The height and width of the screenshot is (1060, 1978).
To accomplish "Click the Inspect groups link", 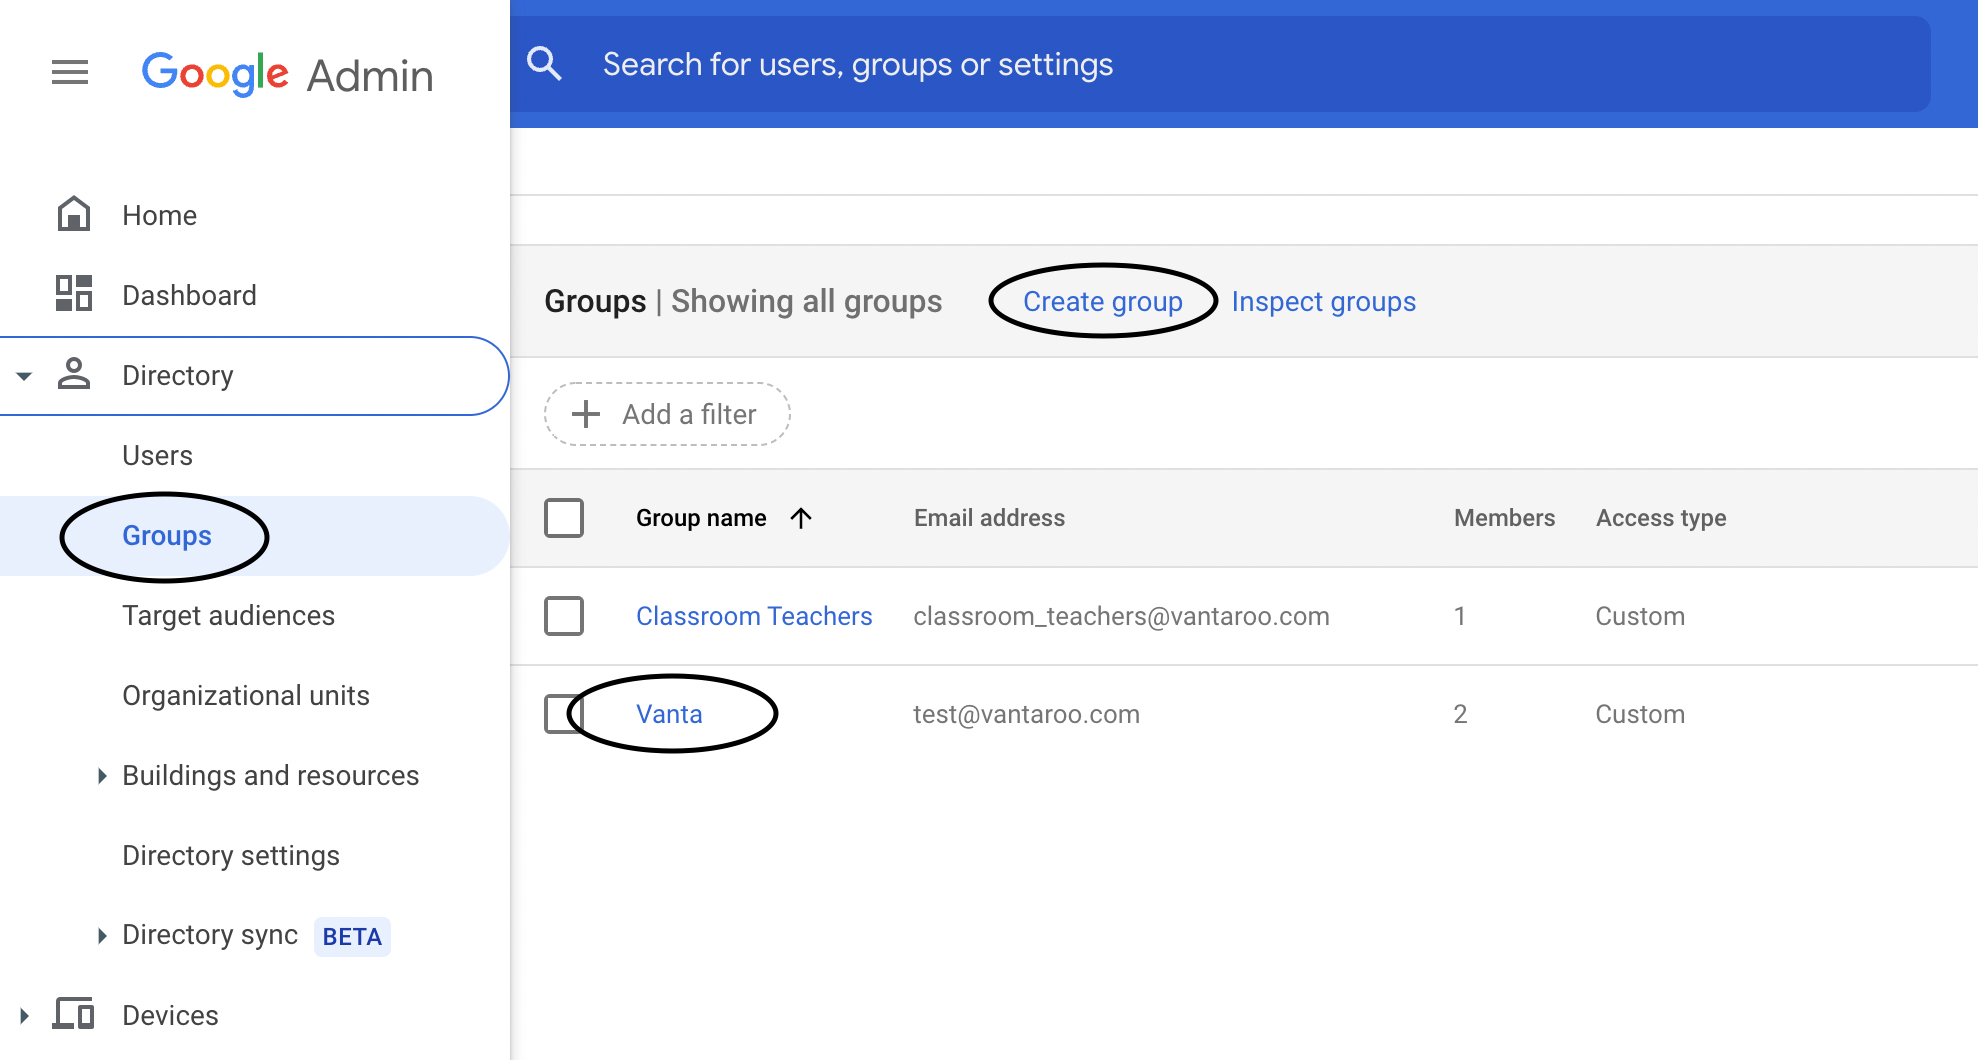I will click(1323, 301).
